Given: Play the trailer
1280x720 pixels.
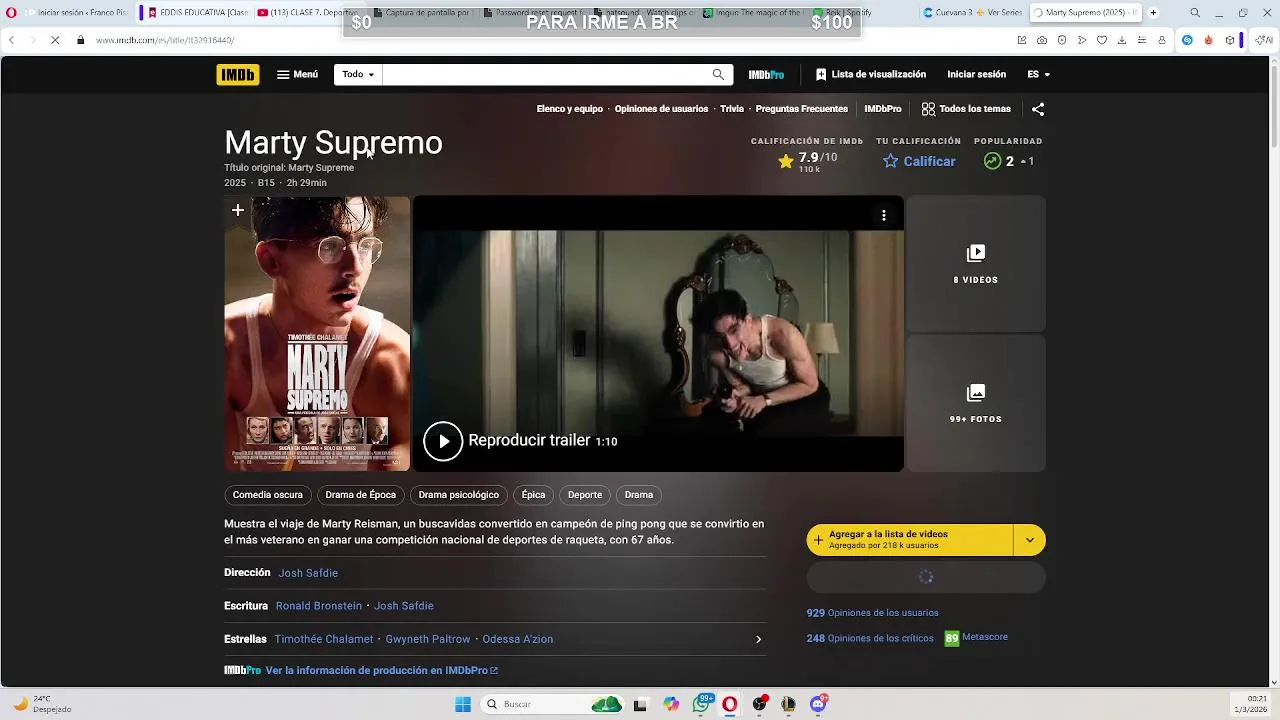Looking at the screenshot, I should coord(443,441).
